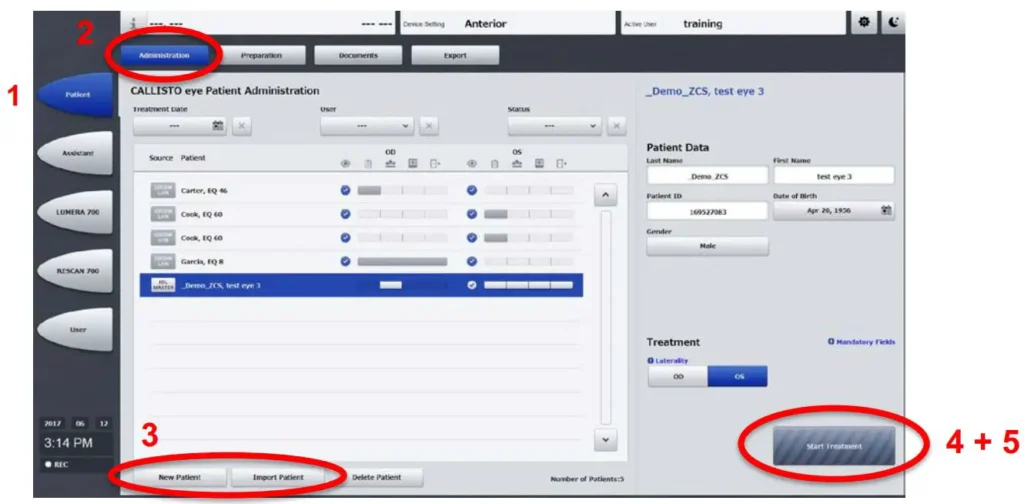Click the scroll down arrow button
1024x504 pixels.
[x=605, y=440]
